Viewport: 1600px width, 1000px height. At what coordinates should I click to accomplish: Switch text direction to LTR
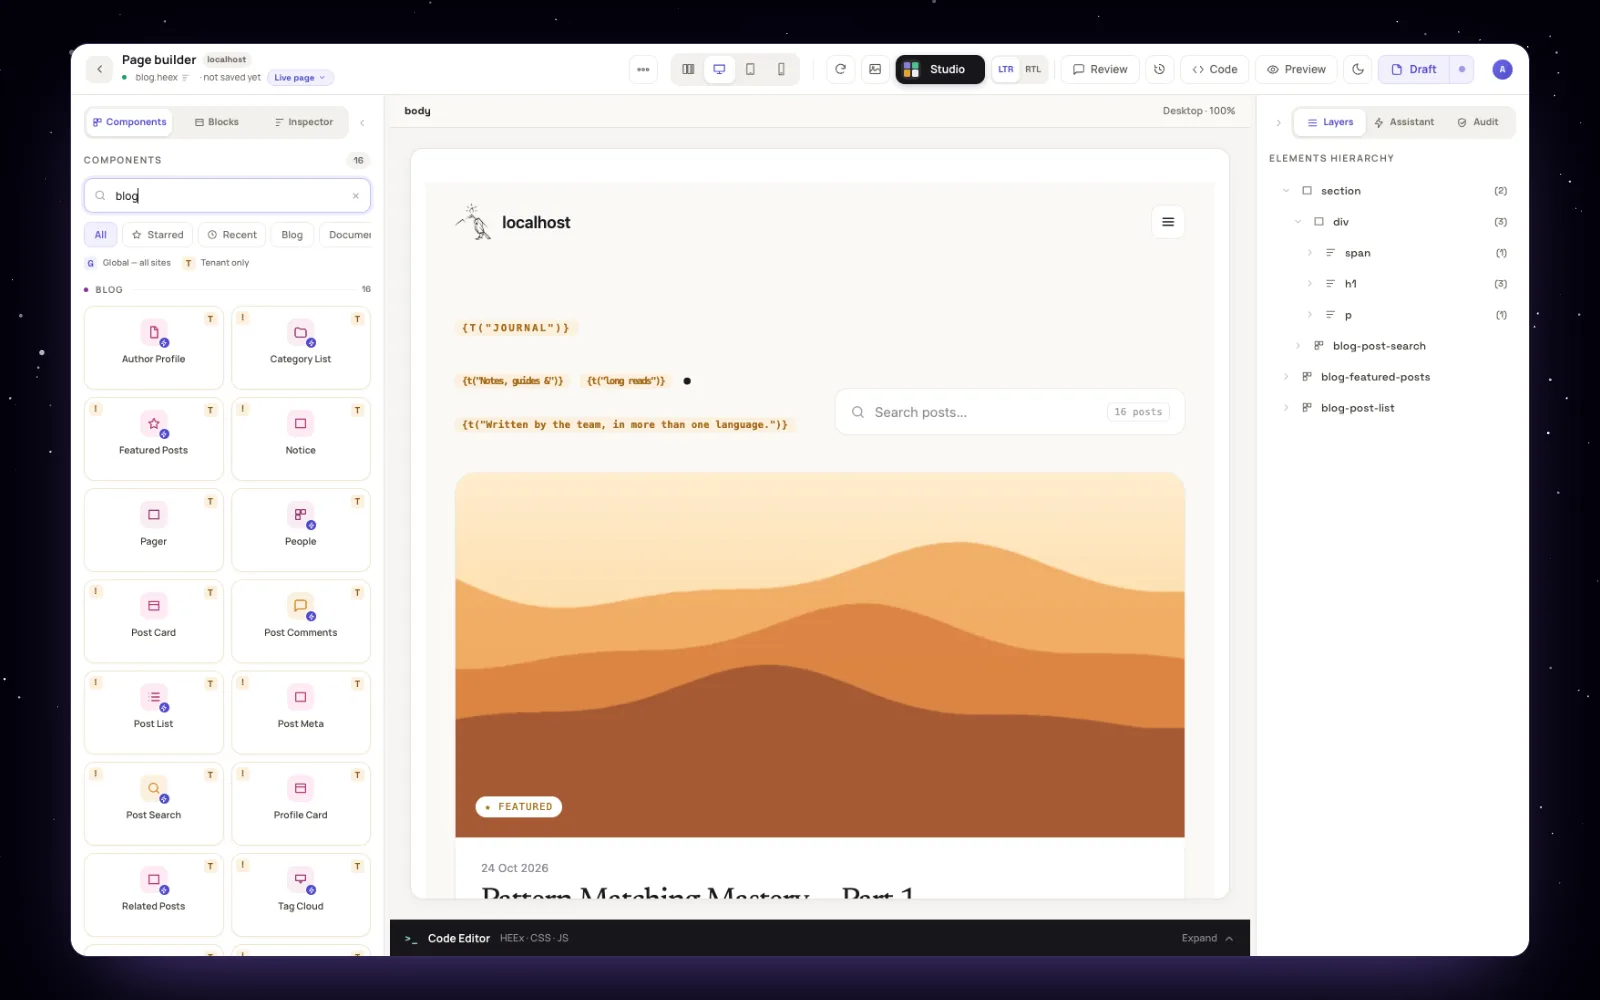coord(1005,69)
